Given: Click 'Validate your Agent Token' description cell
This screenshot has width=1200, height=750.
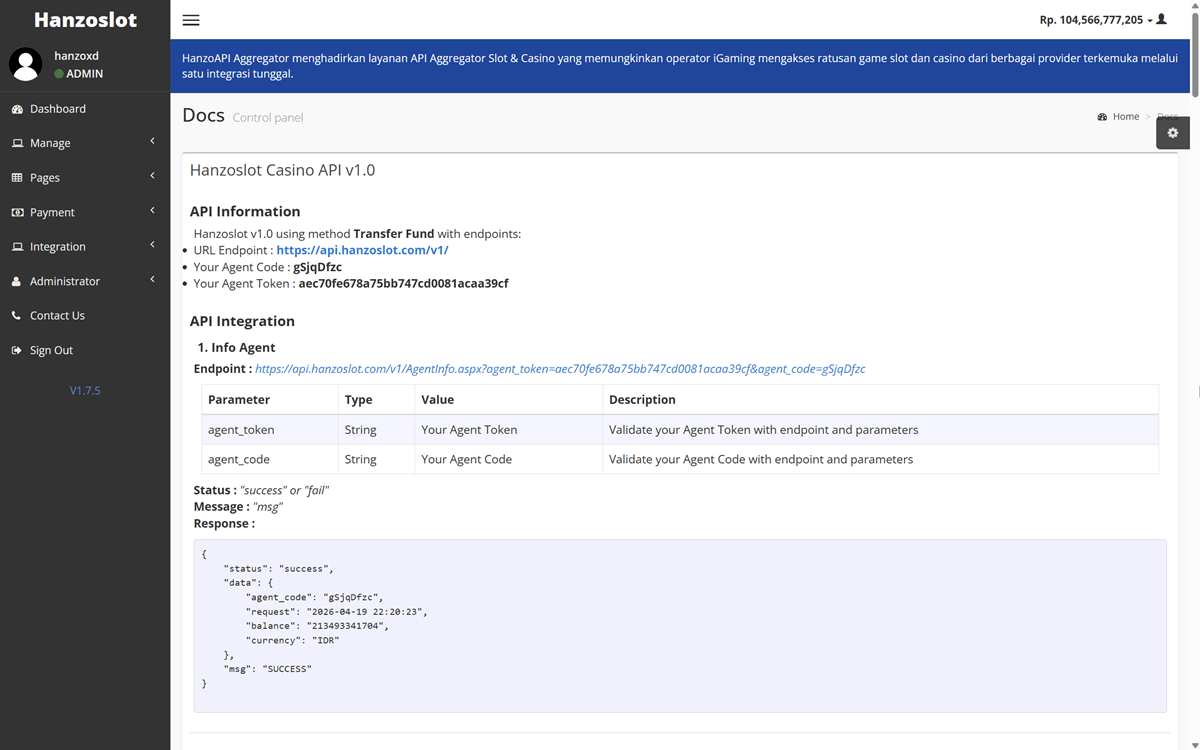Looking at the screenshot, I should click(x=880, y=430).
